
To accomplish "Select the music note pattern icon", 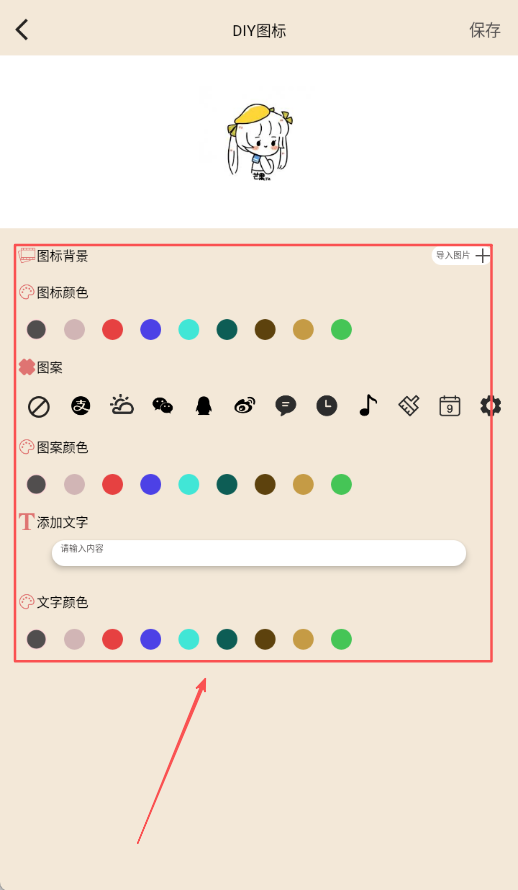I will click(368, 406).
